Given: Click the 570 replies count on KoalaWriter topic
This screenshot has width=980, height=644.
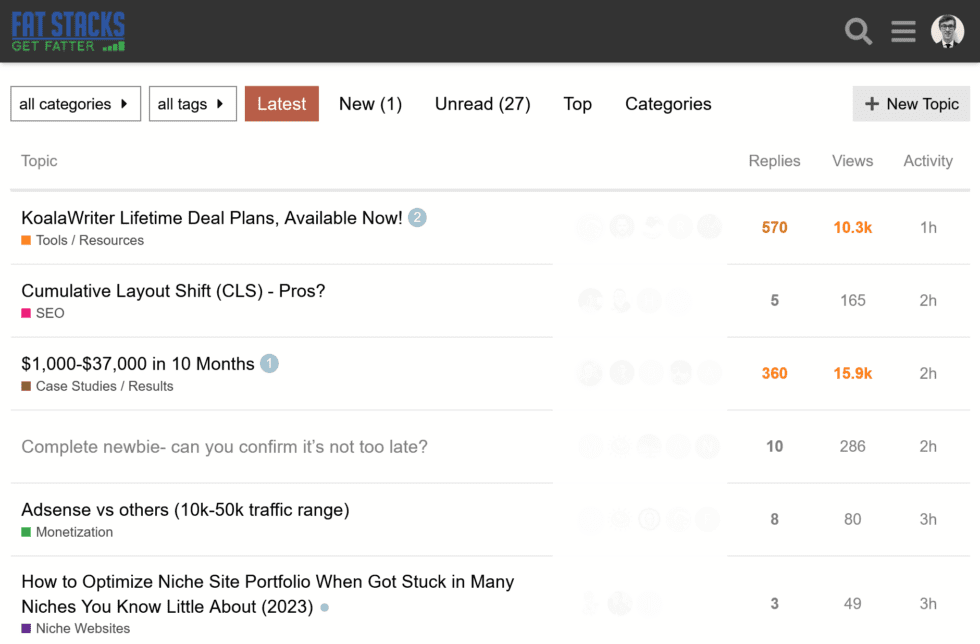Looking at the screenshot, I should (x=774, y=227).
